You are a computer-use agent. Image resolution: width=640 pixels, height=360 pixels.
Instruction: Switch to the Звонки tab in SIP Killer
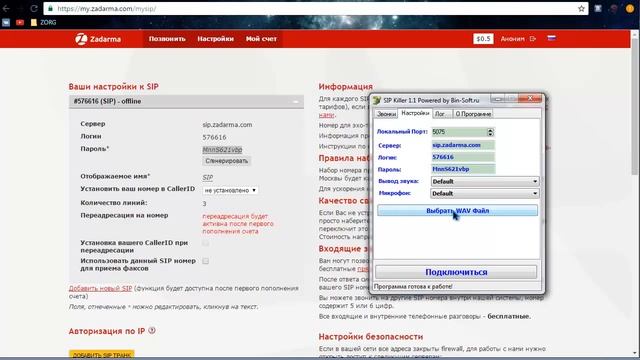tap(386, 114)
